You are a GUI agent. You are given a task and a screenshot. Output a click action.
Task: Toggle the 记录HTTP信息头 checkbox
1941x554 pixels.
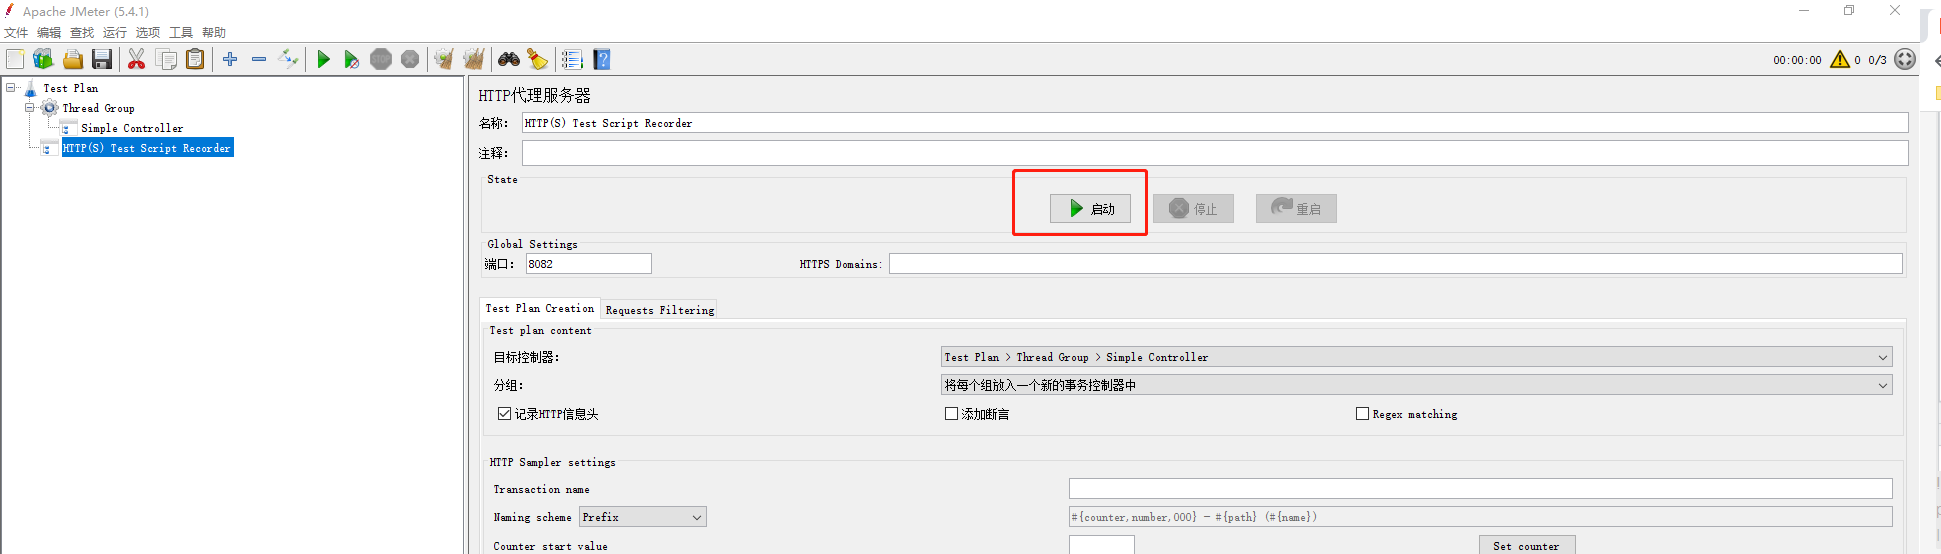504,413
